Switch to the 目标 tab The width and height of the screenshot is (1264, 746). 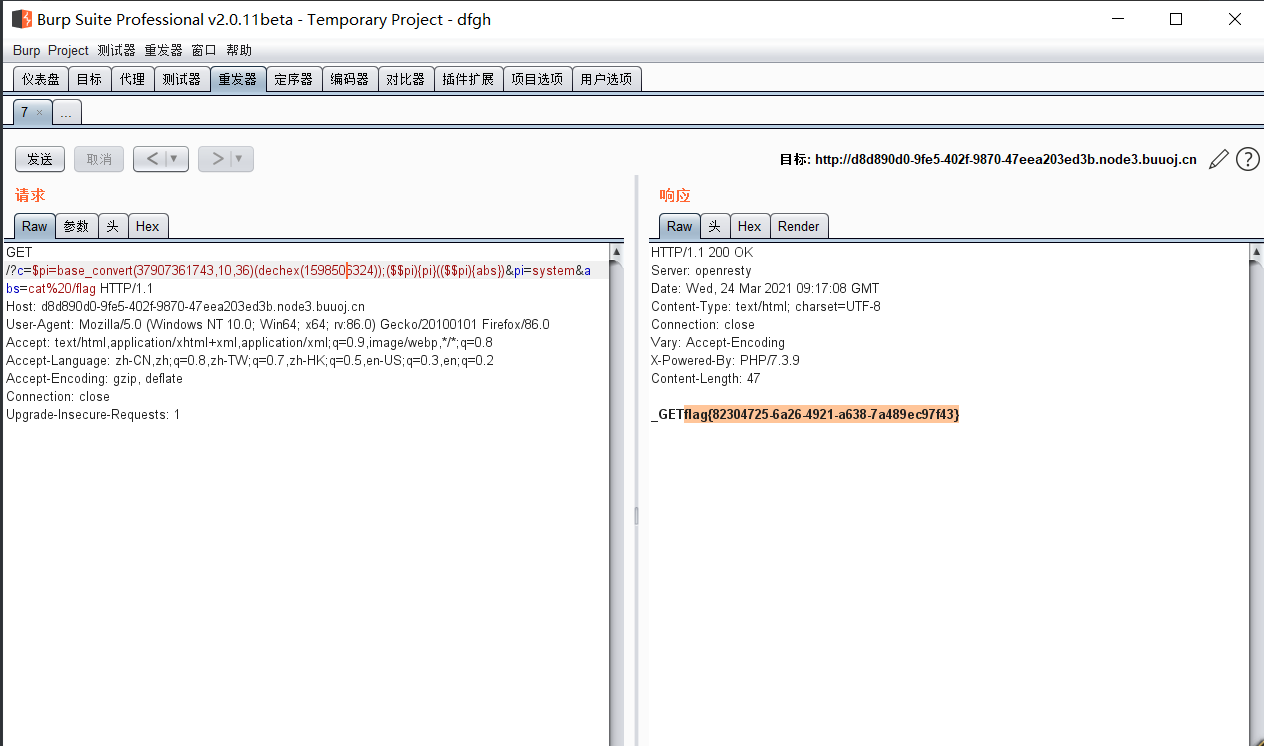pyautogui.click(x=89, y=79)
